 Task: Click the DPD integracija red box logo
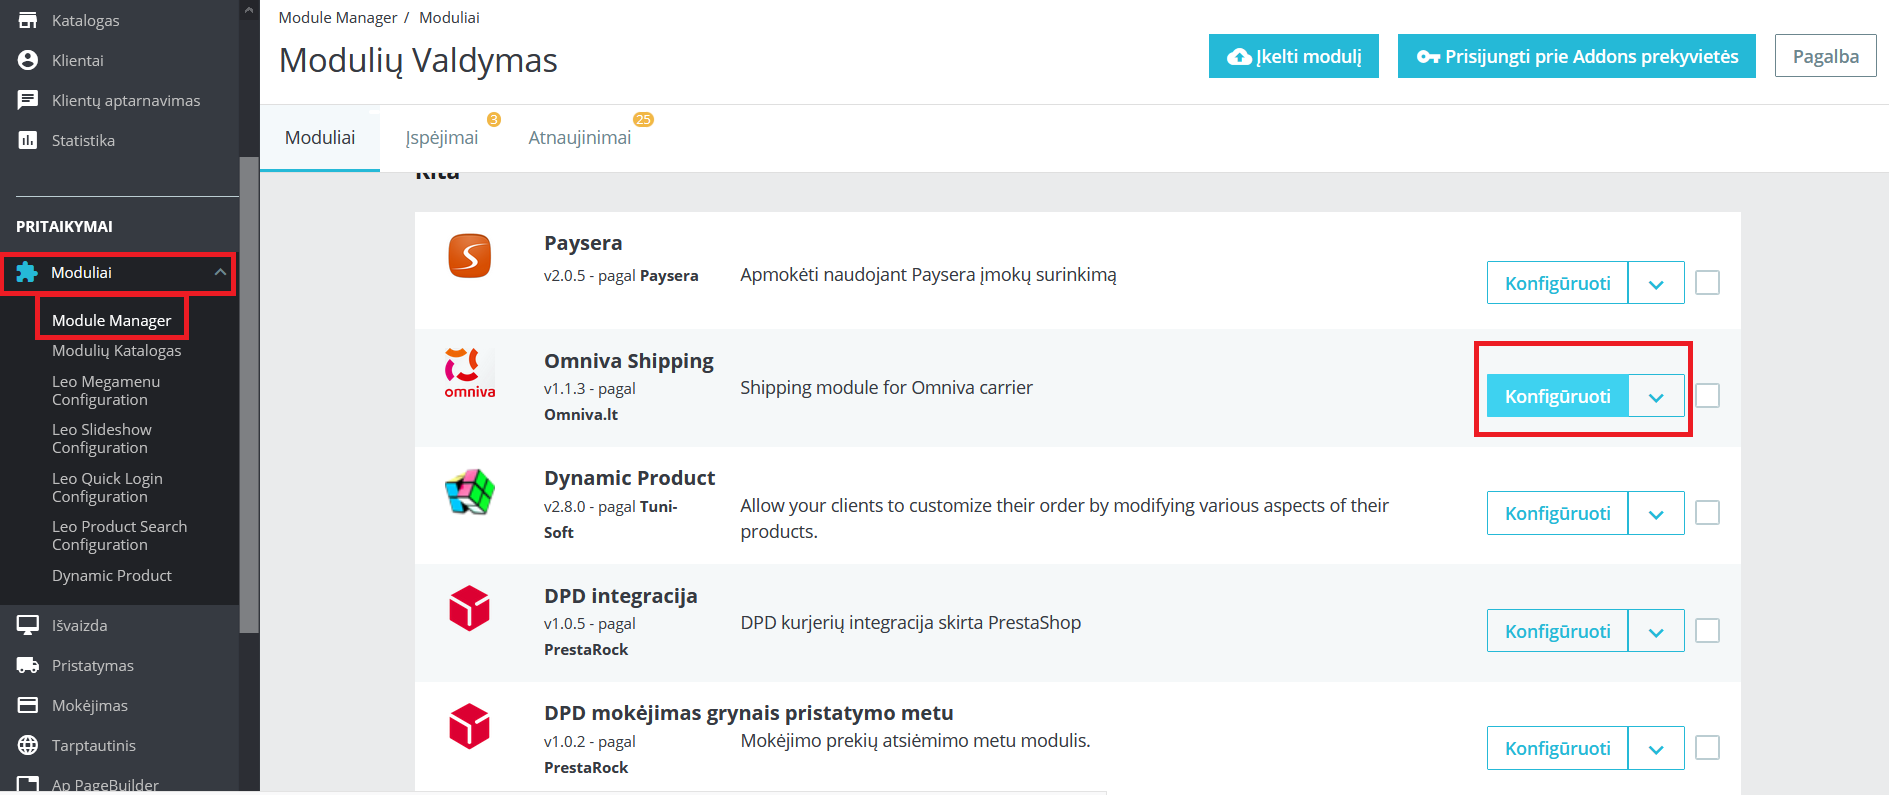tap(469, 608)
